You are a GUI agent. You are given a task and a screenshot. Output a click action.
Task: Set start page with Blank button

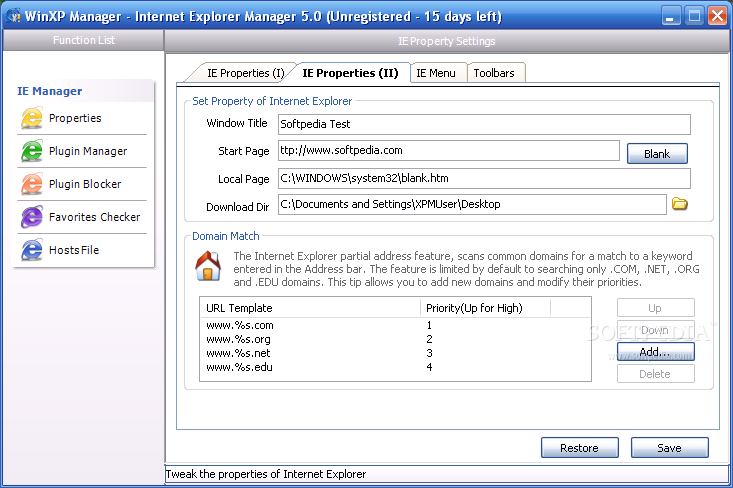pos(657,154)
